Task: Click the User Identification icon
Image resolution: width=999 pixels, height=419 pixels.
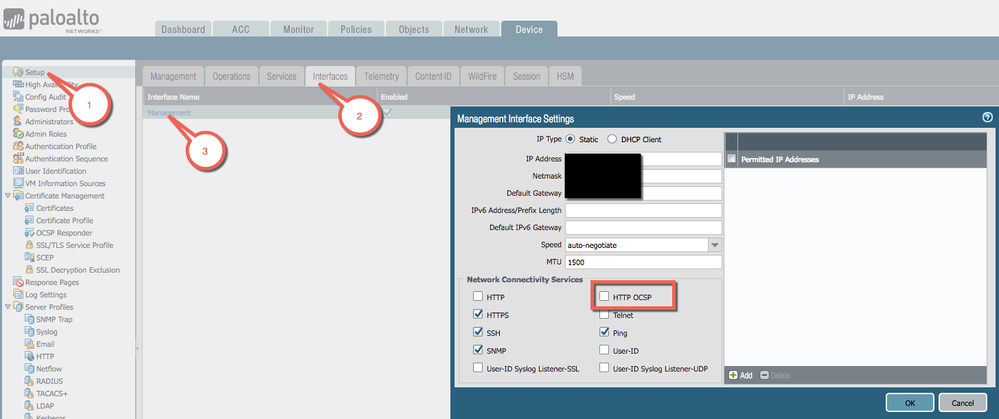Action: pos(18,171)
